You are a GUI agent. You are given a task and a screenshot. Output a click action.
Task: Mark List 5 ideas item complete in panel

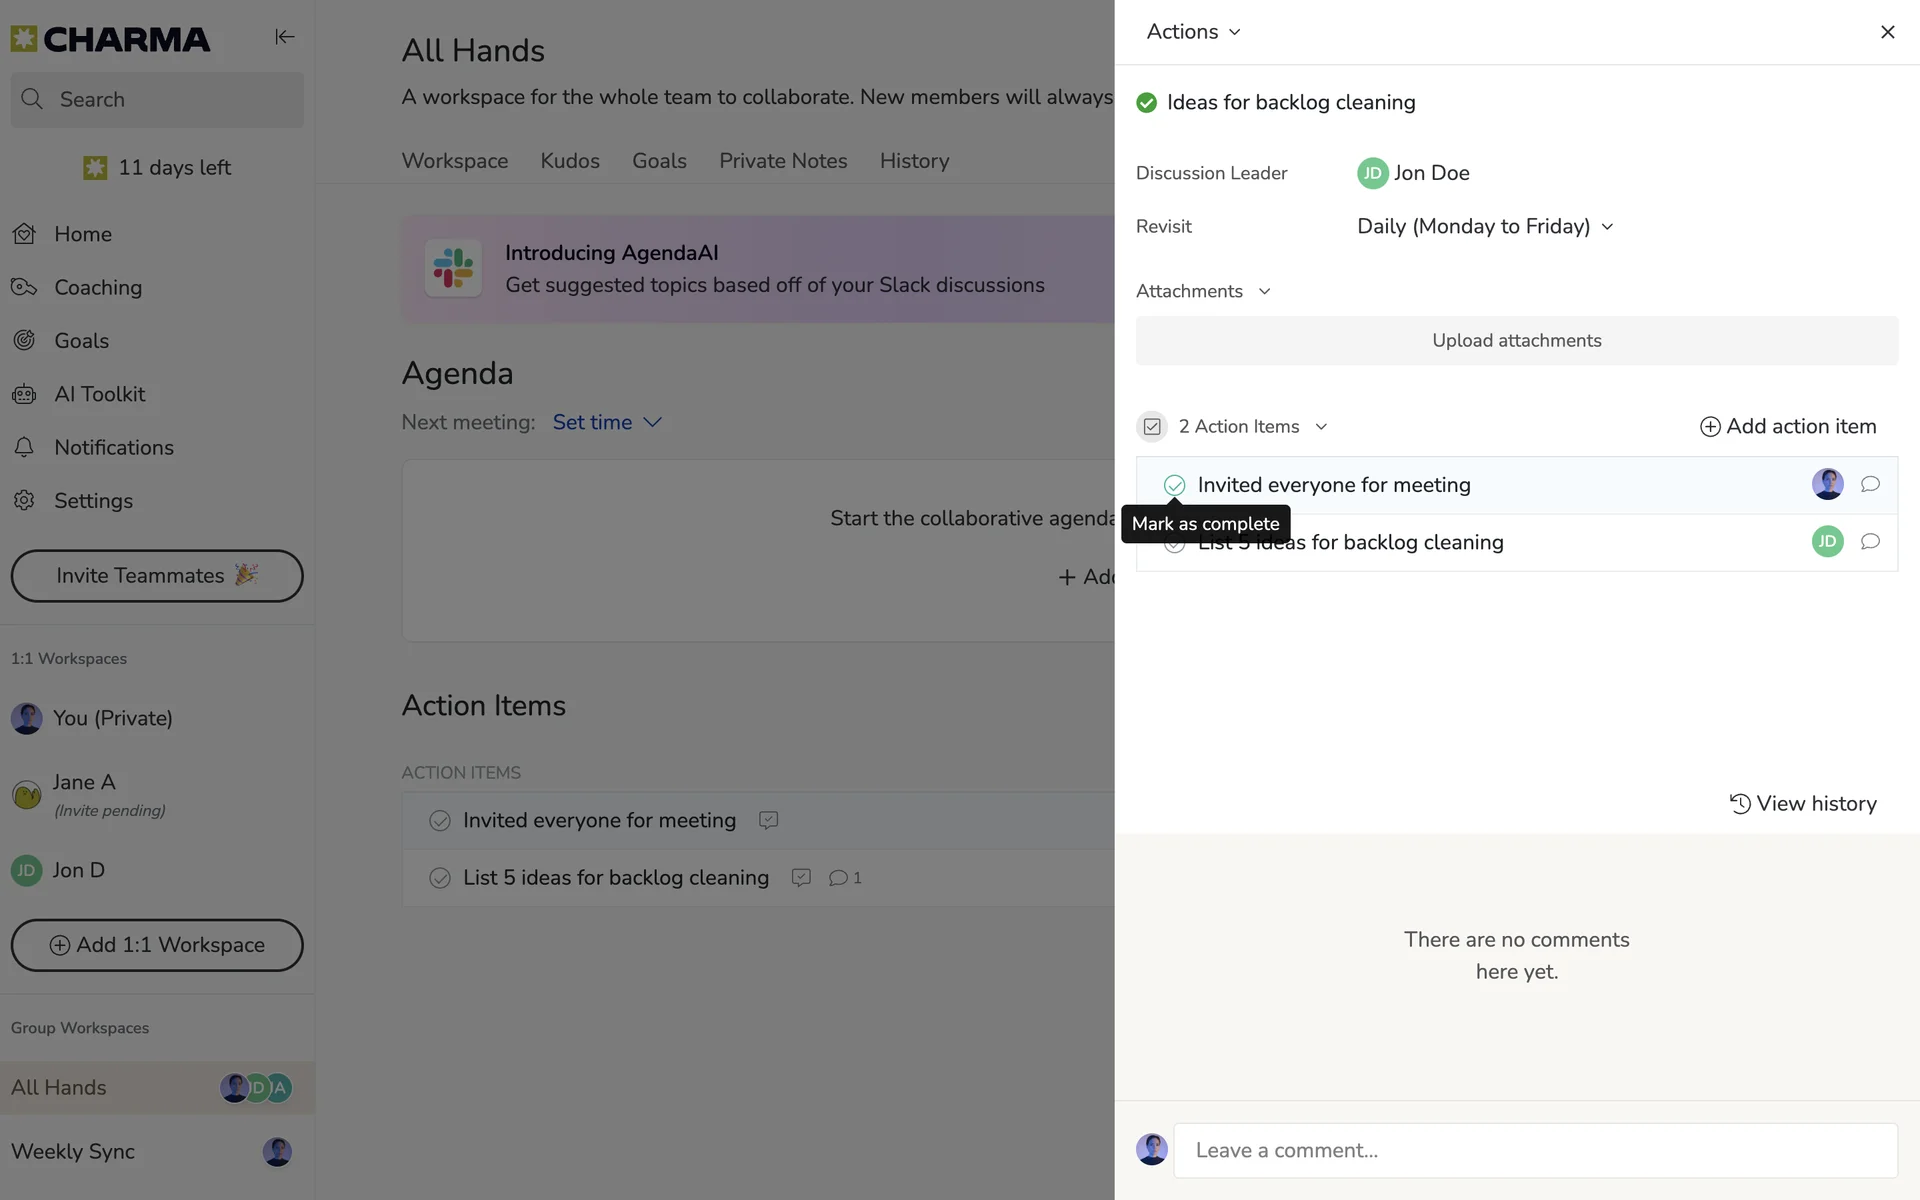pos(1174,545)
